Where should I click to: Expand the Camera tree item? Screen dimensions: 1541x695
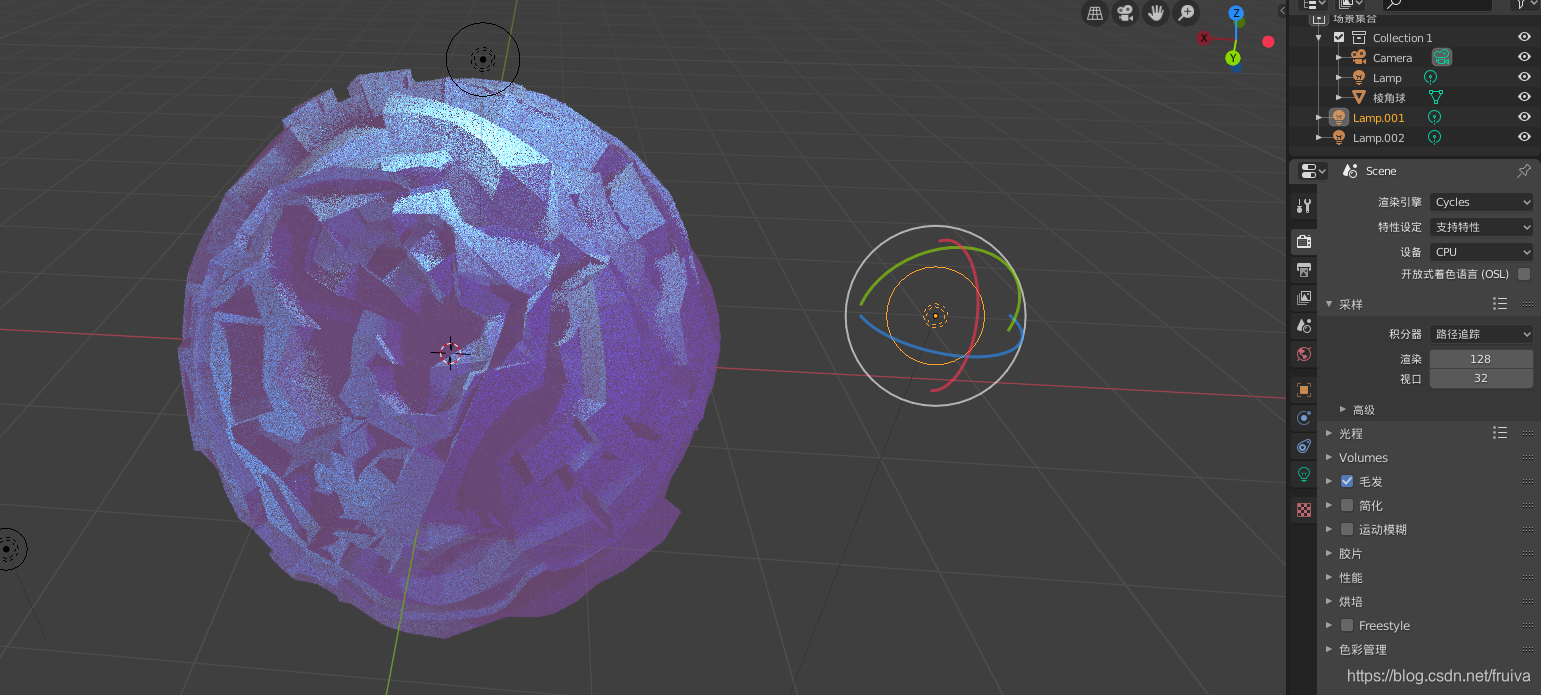click(1339, 57)
